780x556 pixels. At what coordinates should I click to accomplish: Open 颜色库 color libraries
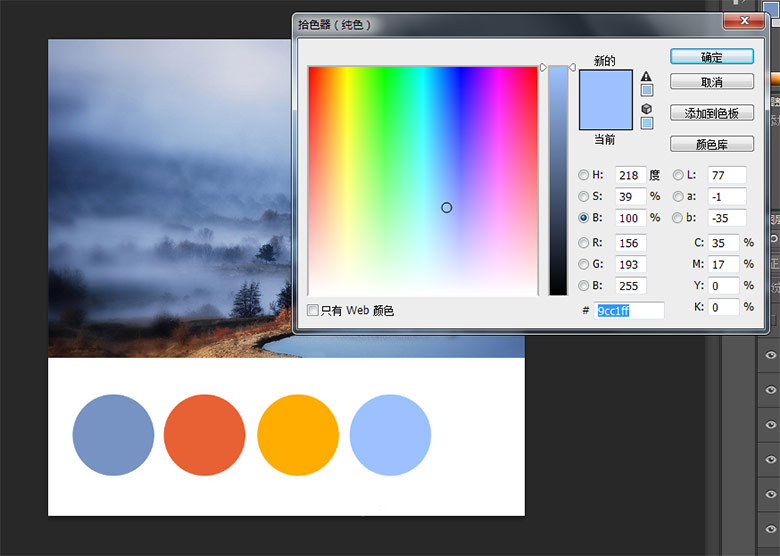(x=712, y=144)
